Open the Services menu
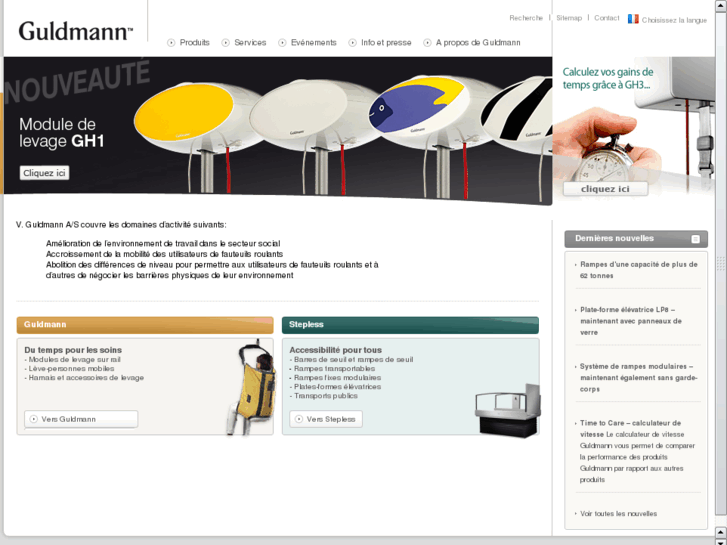The height and width of the screenshot is (545, 727). pyautogui.click(x=250, y=43)
